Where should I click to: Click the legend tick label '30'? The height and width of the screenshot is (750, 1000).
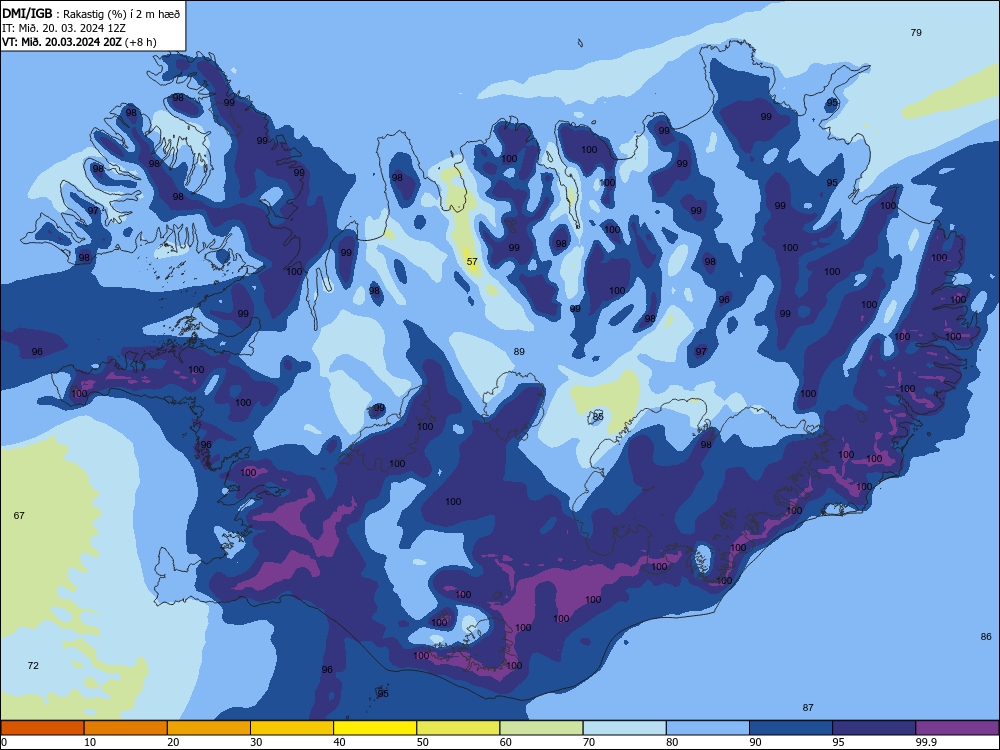256,742
